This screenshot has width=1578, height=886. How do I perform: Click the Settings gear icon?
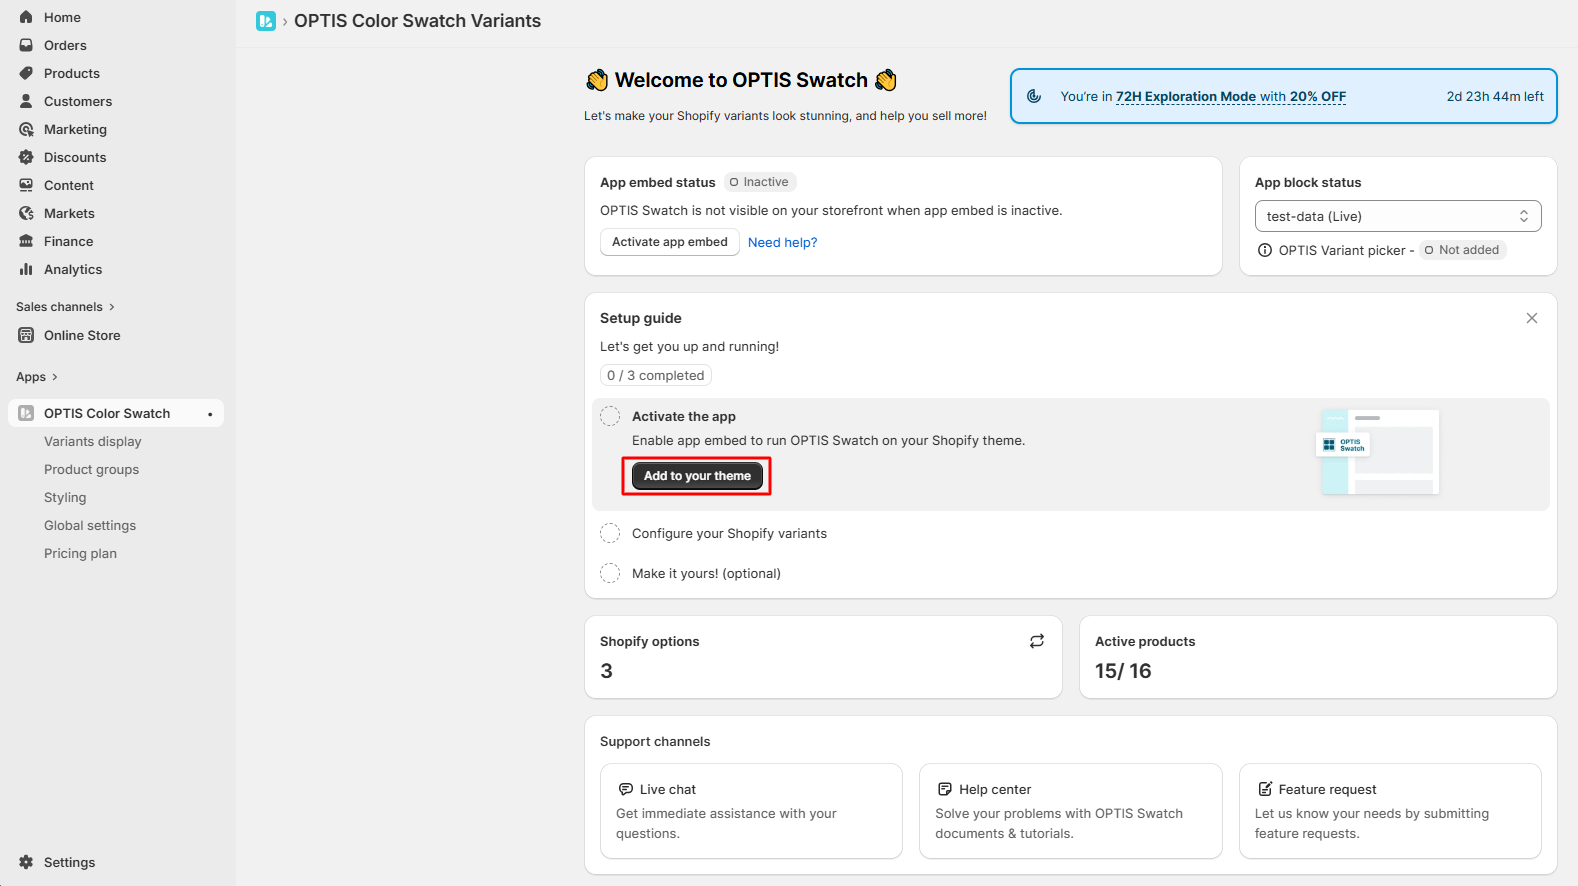[x=26, y=862]
